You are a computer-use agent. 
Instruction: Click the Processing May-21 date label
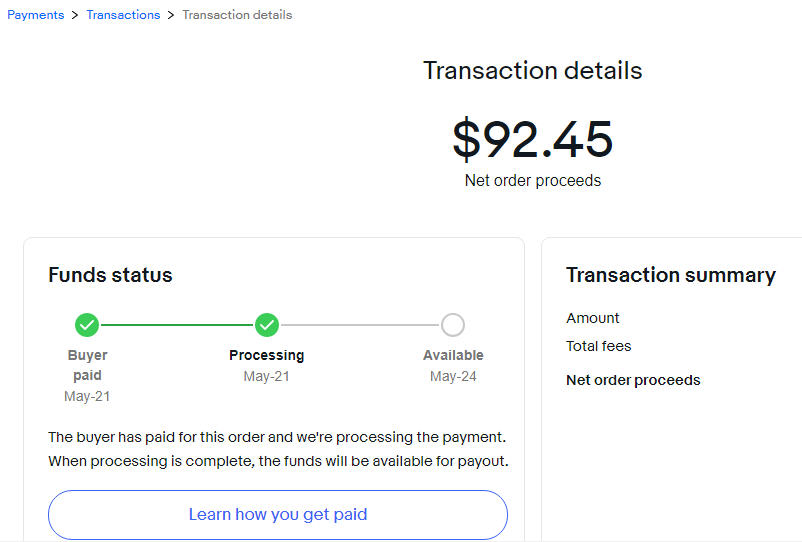(266, 376)
